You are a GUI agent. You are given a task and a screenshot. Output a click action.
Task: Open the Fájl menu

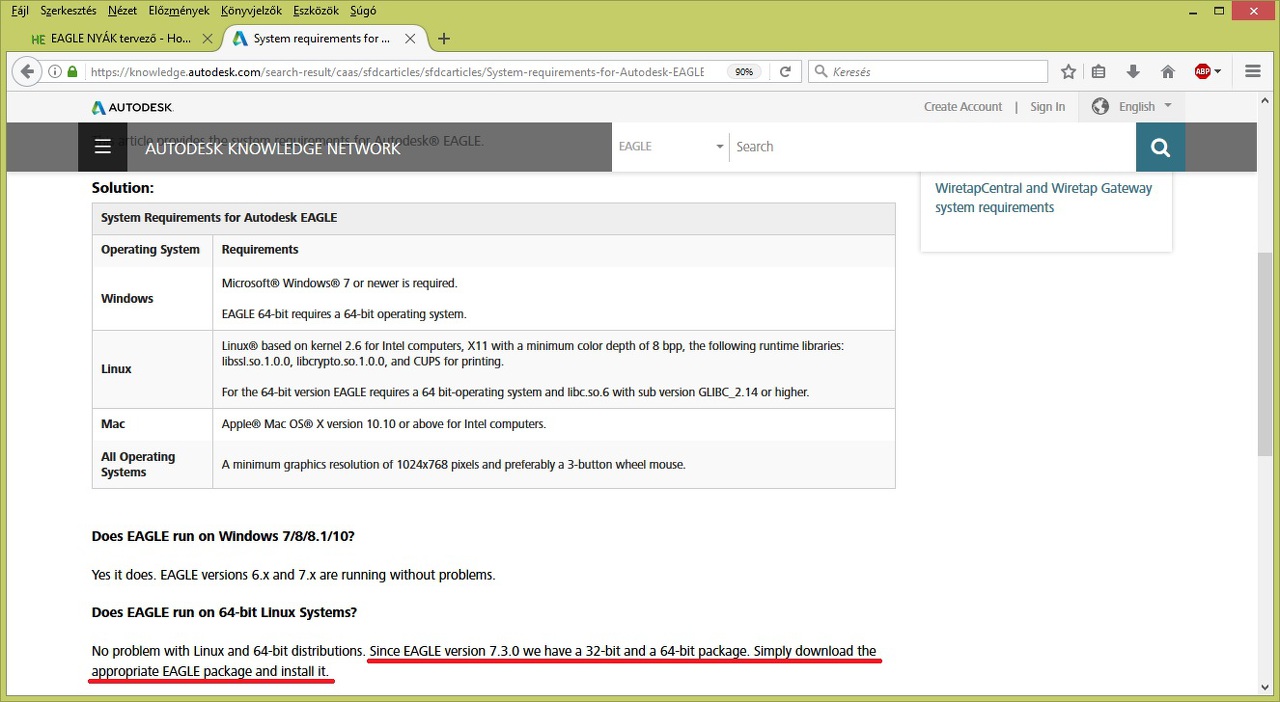click(19, 10)
